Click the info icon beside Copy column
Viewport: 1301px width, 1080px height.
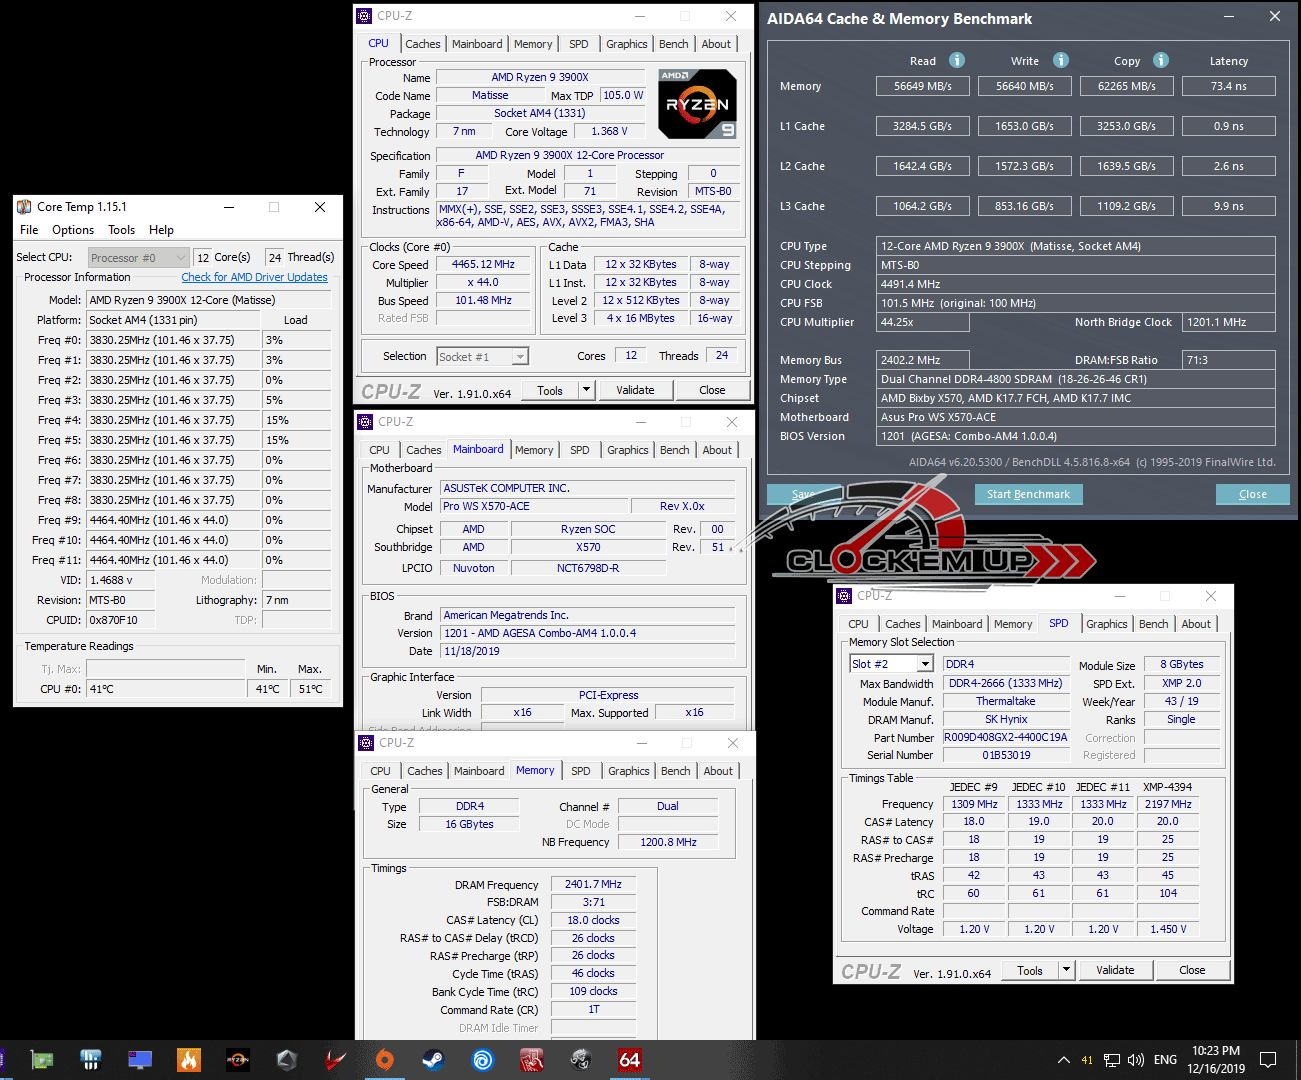coord(1161,60)
